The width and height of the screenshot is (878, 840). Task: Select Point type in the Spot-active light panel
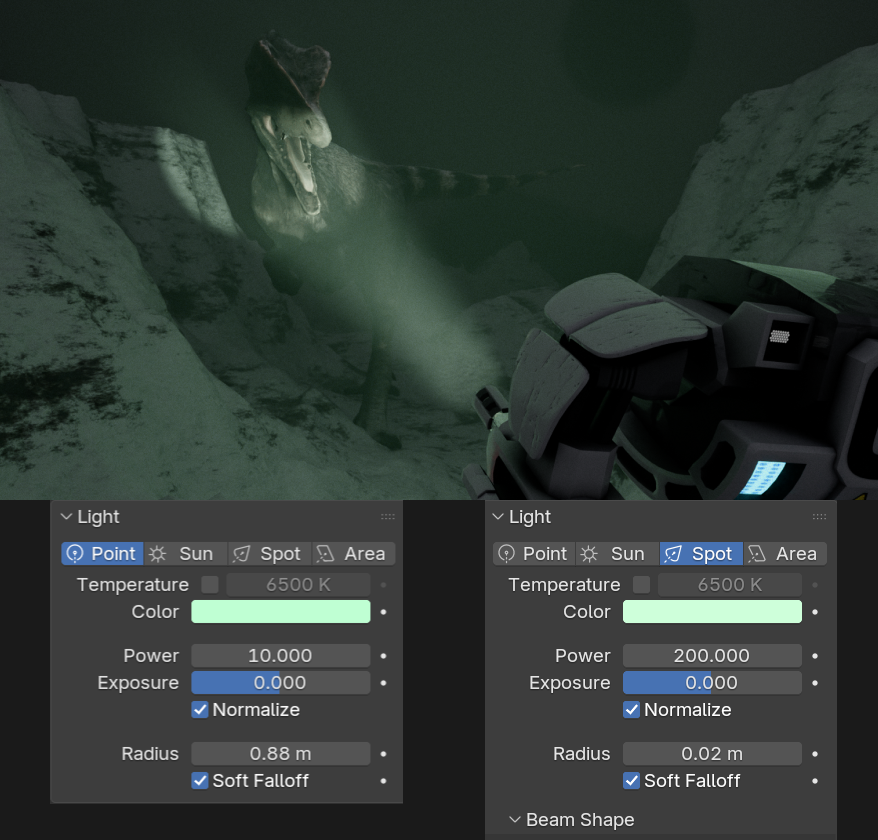(x=534, y=554)
